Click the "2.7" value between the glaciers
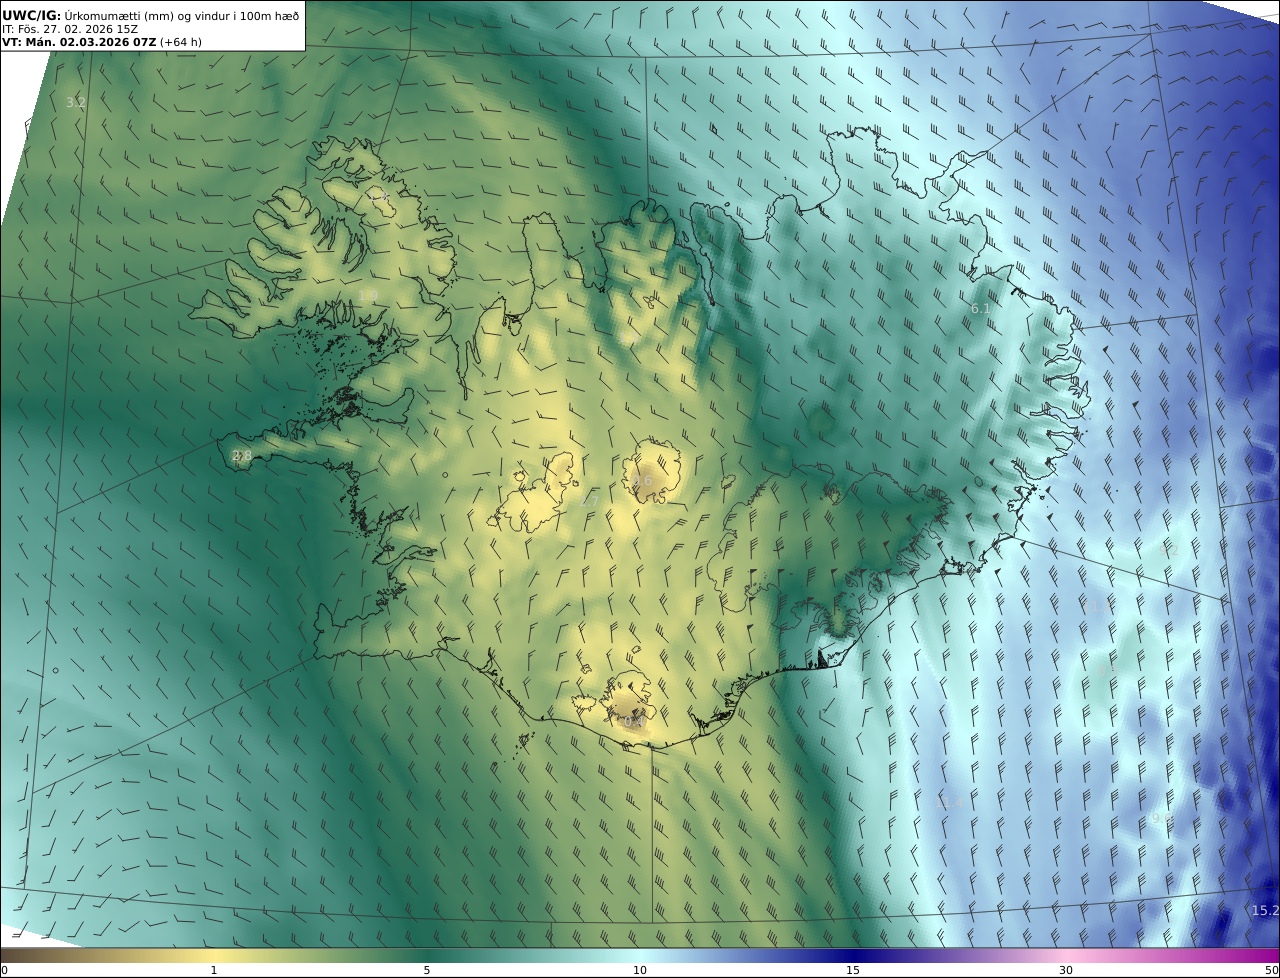Screen dimensions: 1280x978 [x=590, y=501]
